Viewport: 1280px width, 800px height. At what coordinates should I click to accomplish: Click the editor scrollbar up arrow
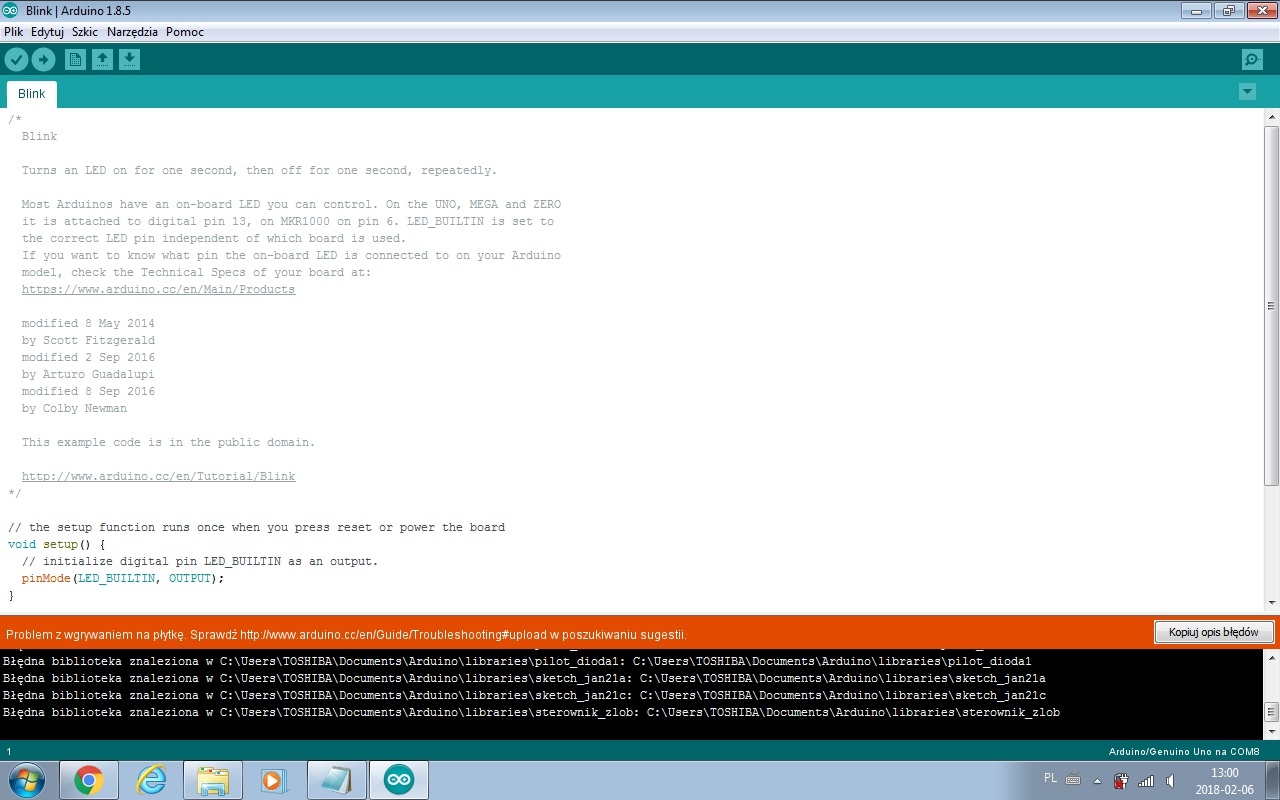coord(1271,117)
